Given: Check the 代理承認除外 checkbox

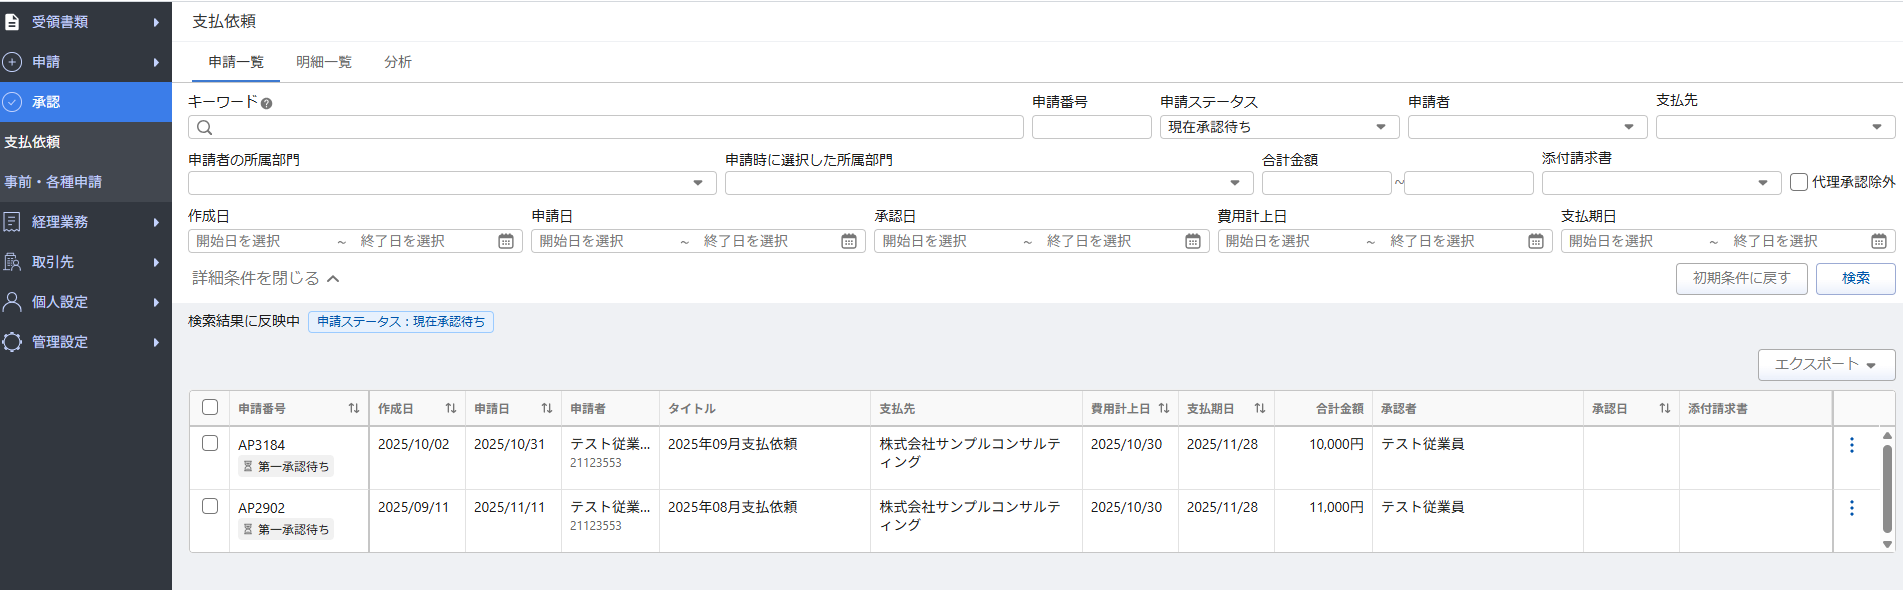Looking at the screenshot, I should tap(1799, 182).
